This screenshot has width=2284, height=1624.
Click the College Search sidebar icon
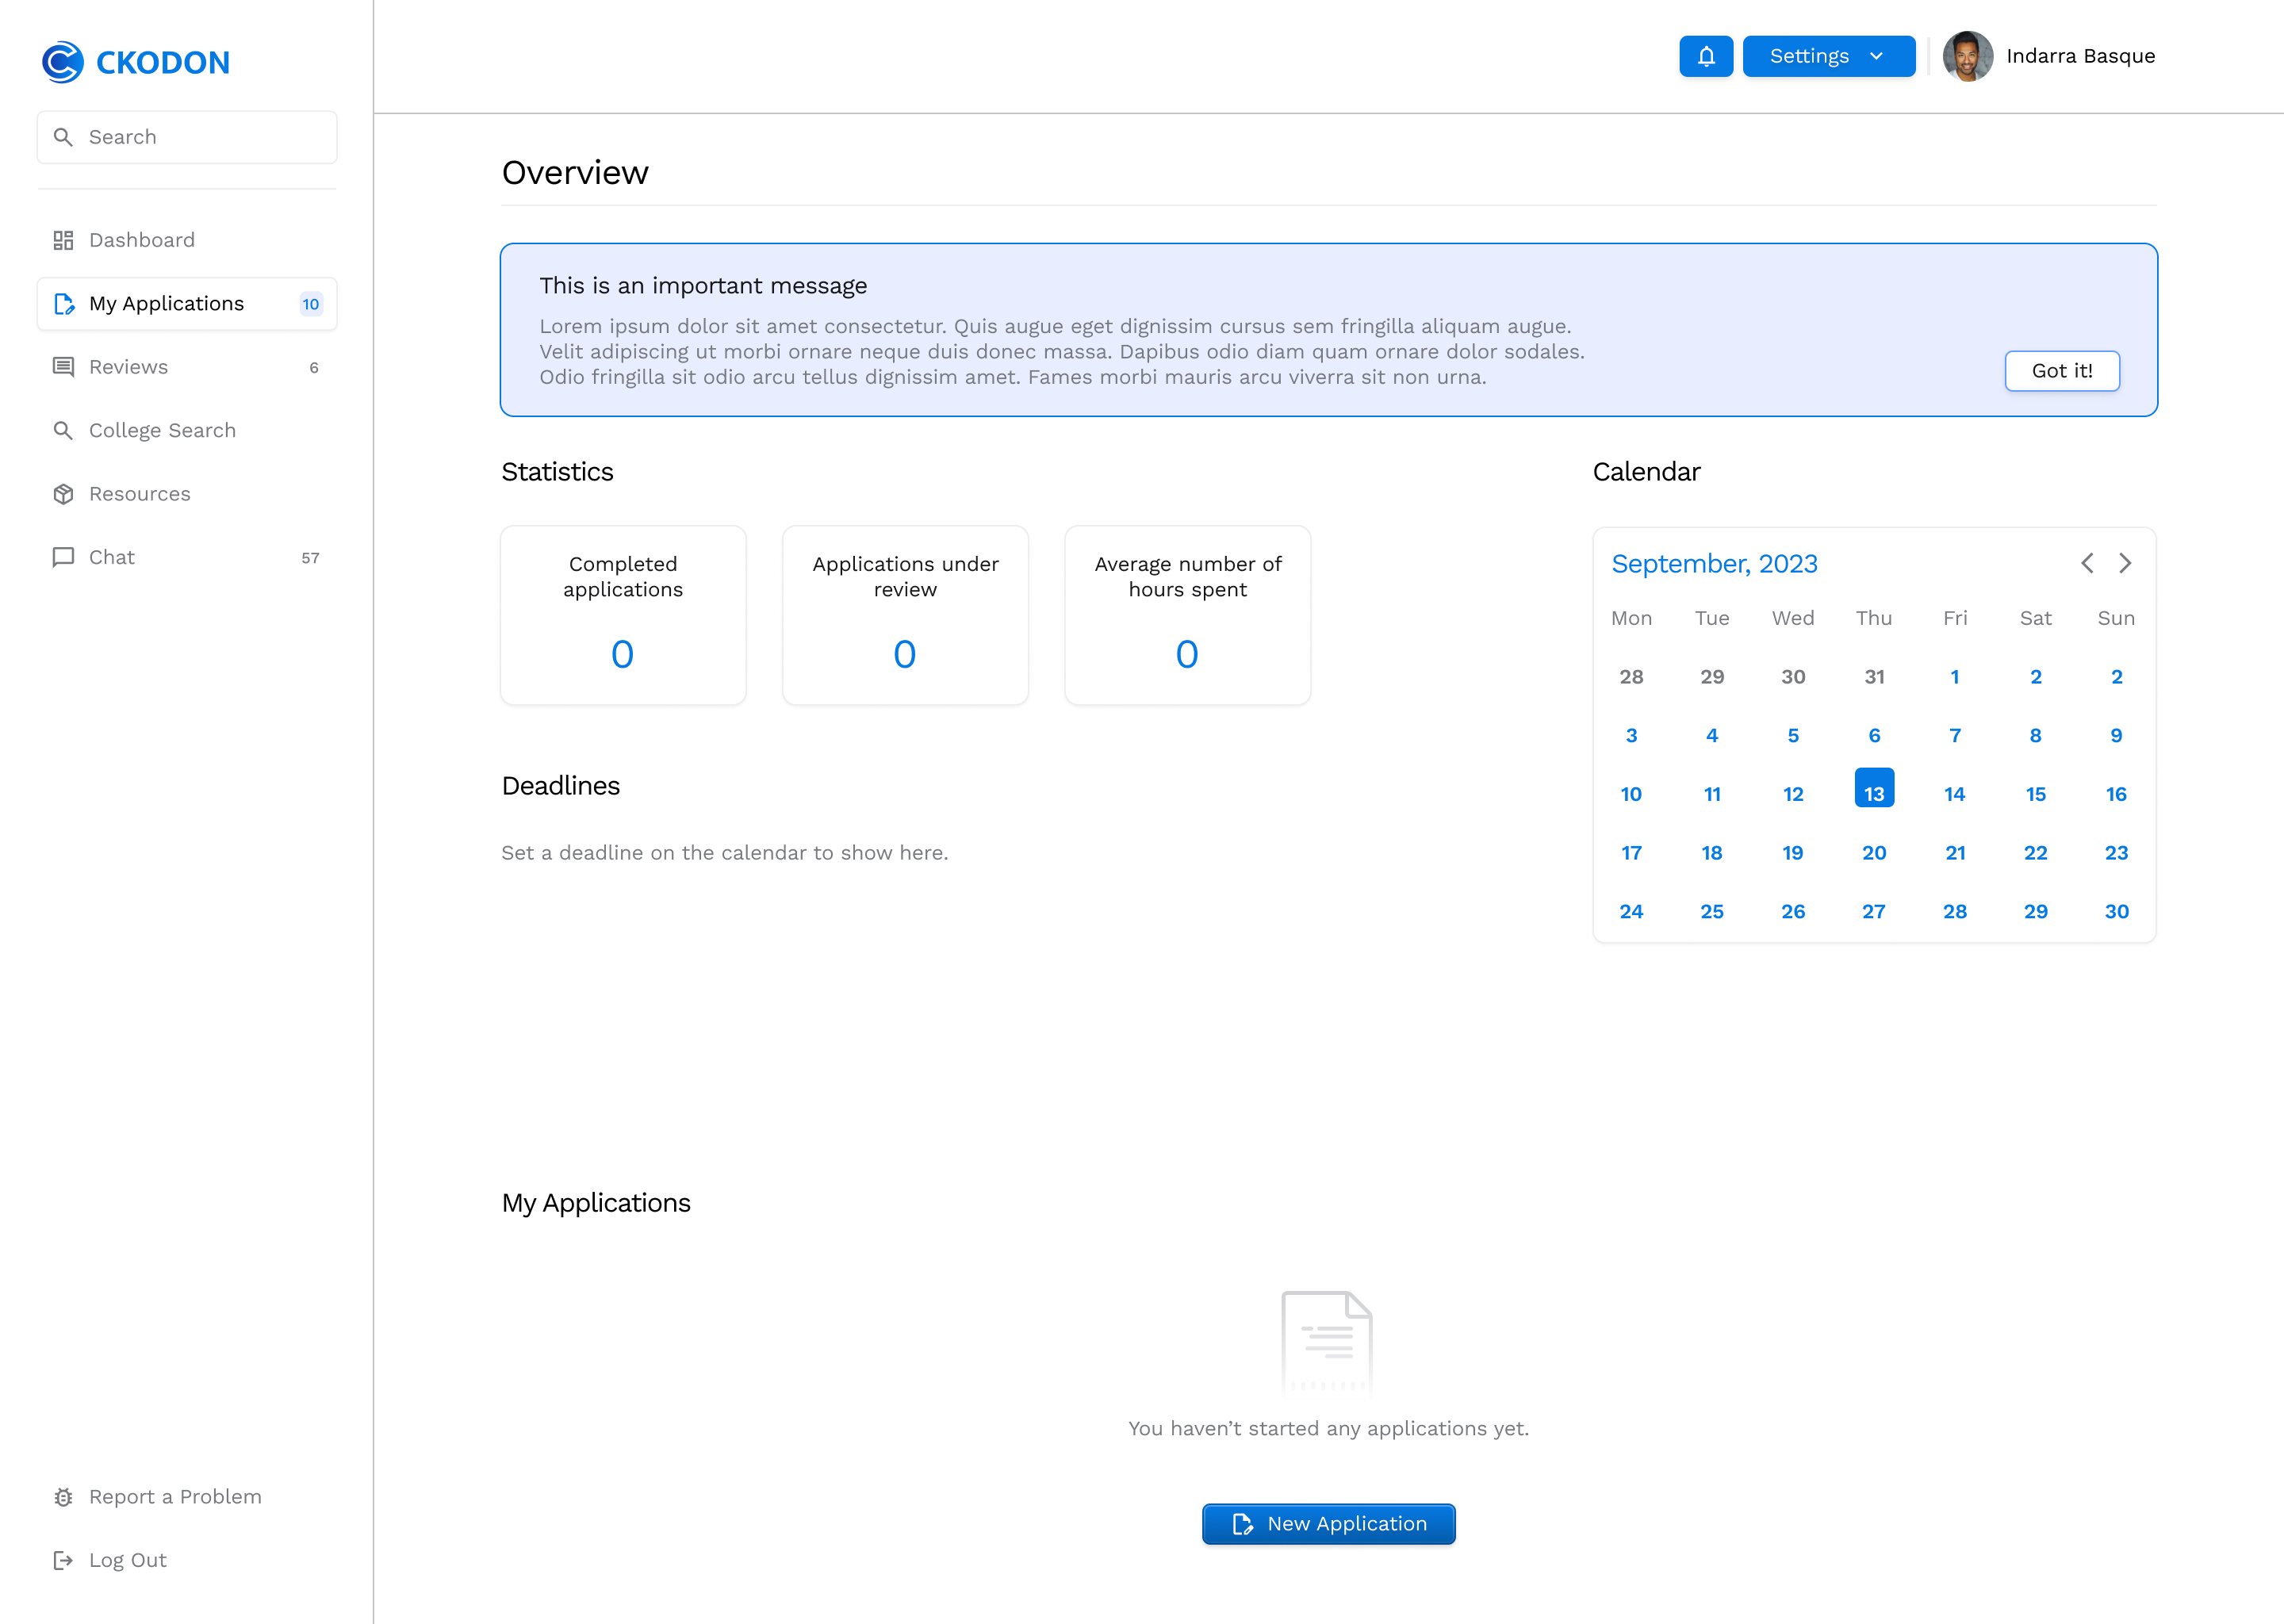coord(63,429)
